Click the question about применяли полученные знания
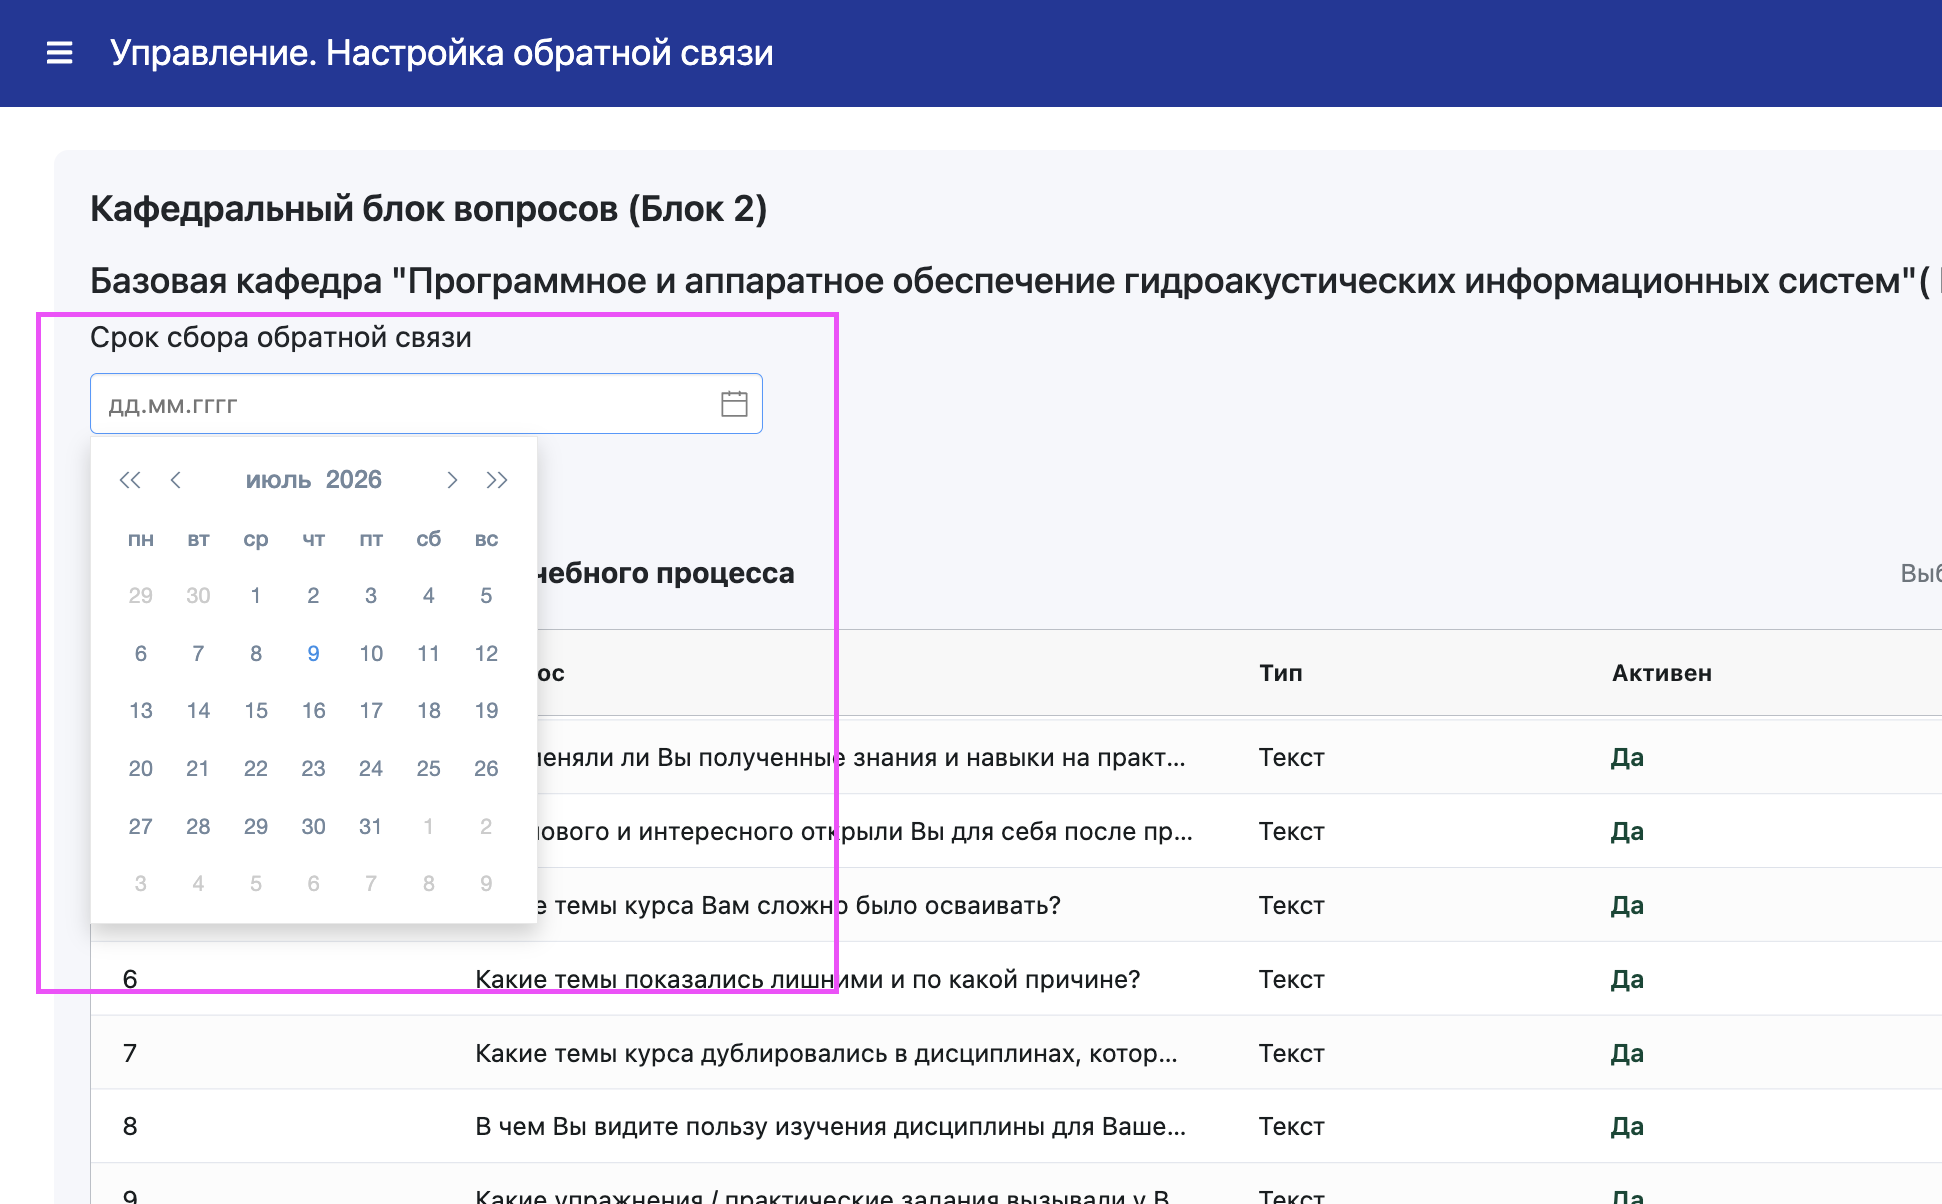The width and height of the screenshot is (1942, 1204). coord(862,757)
